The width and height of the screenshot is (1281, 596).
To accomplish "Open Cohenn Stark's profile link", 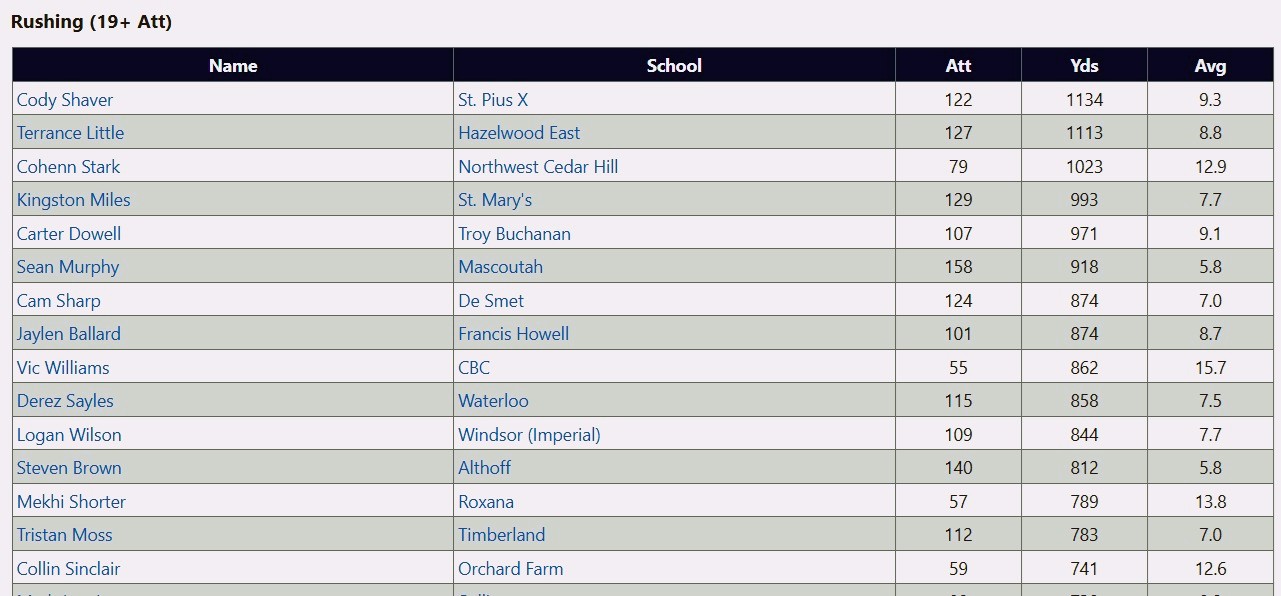I will pos(68,167).
